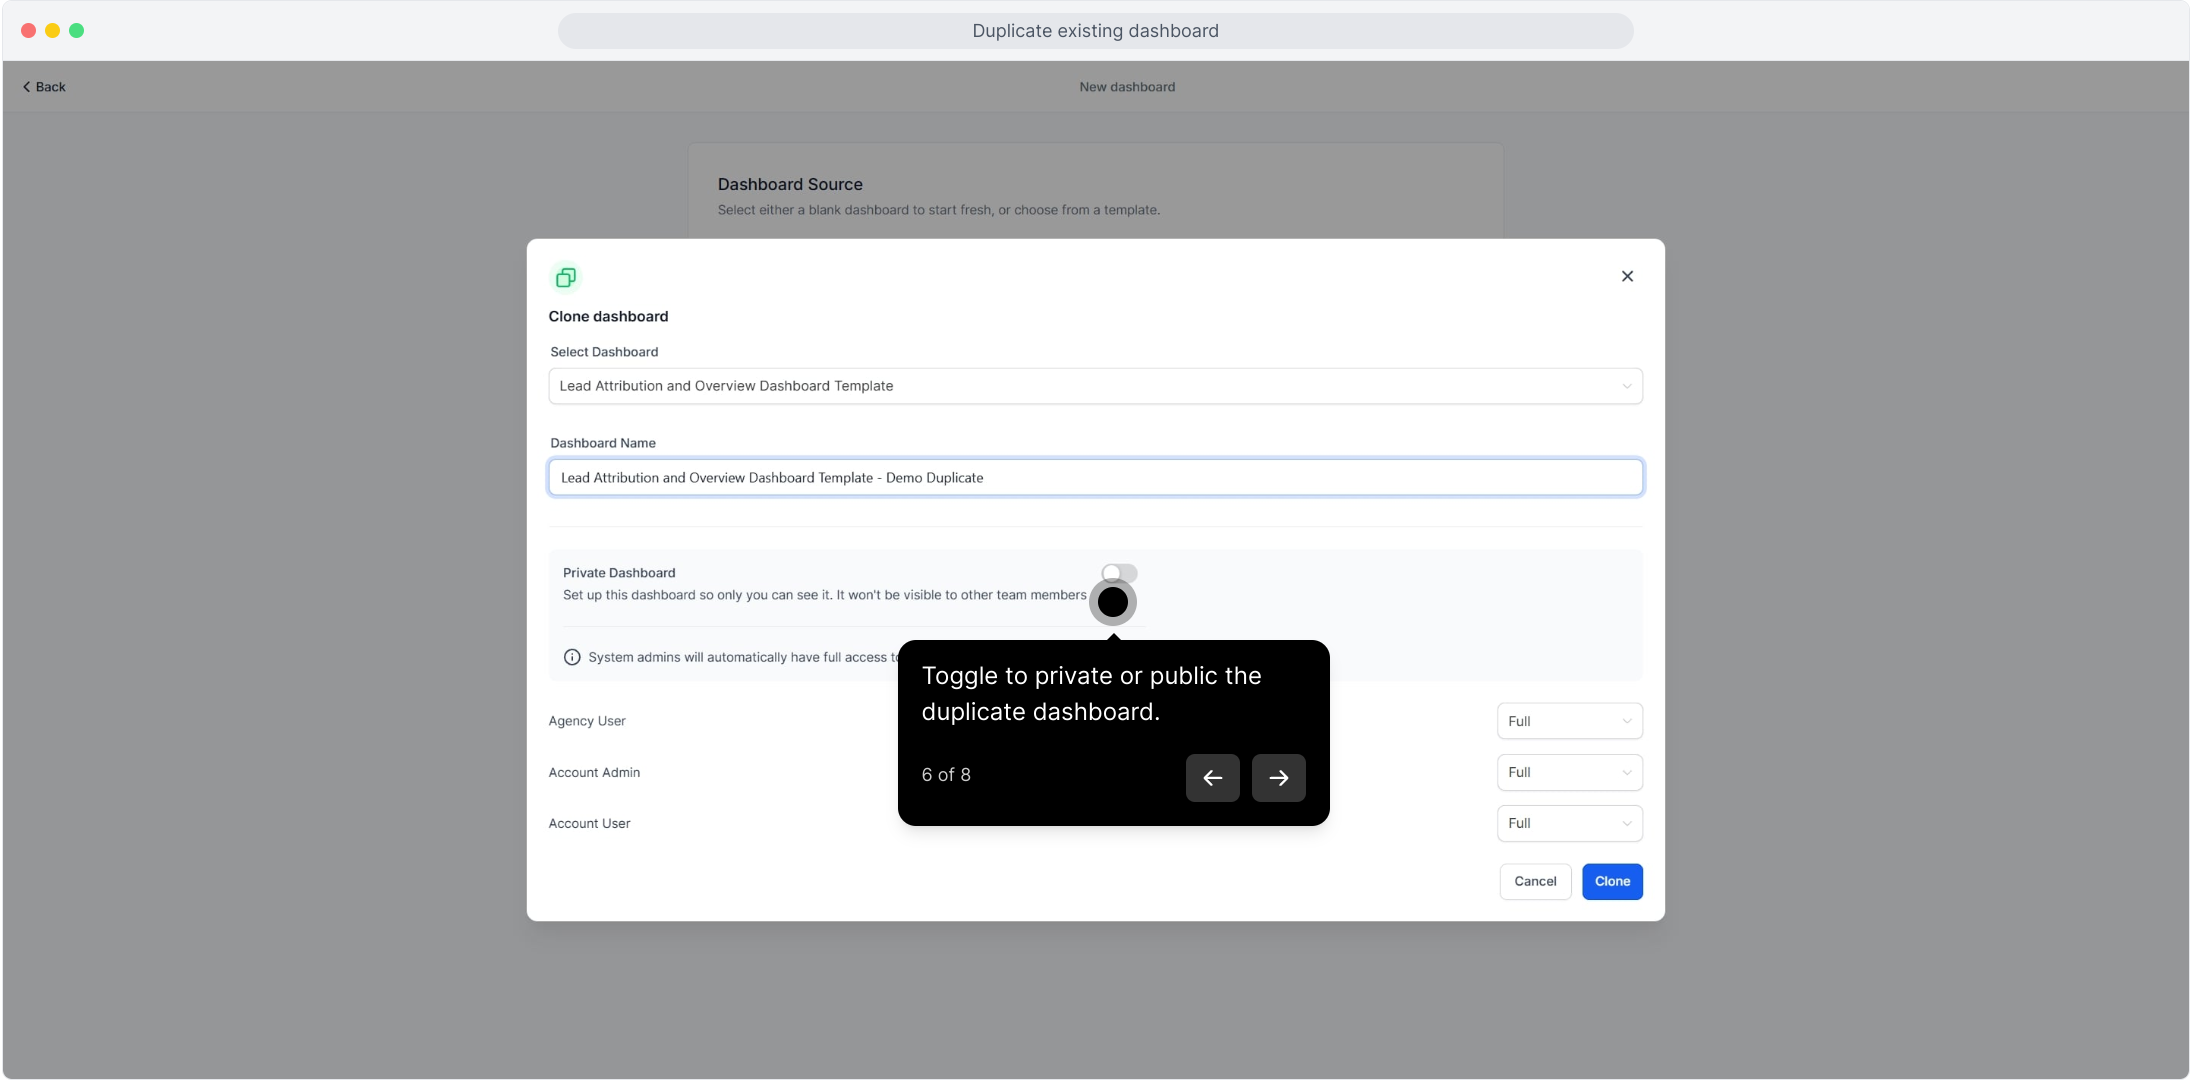Click the 'System admins will automatically' note
This screenshot has width=2192, height=1080.
tap(743, 657)
